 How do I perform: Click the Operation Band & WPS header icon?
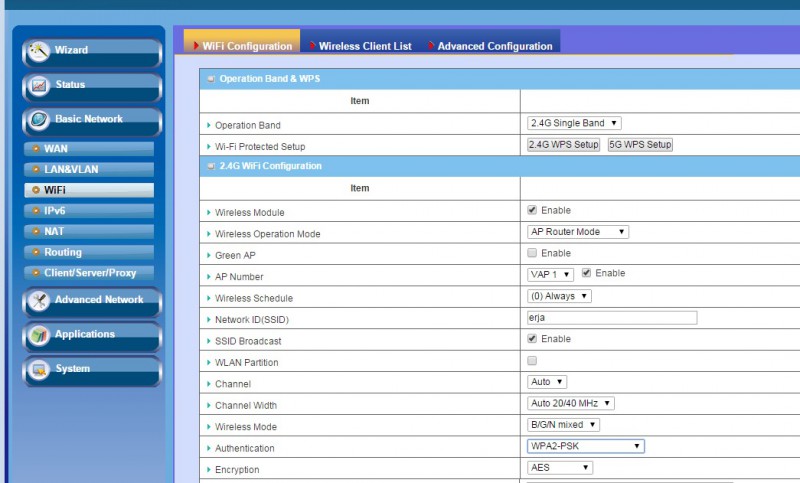[x=210, y=79]
